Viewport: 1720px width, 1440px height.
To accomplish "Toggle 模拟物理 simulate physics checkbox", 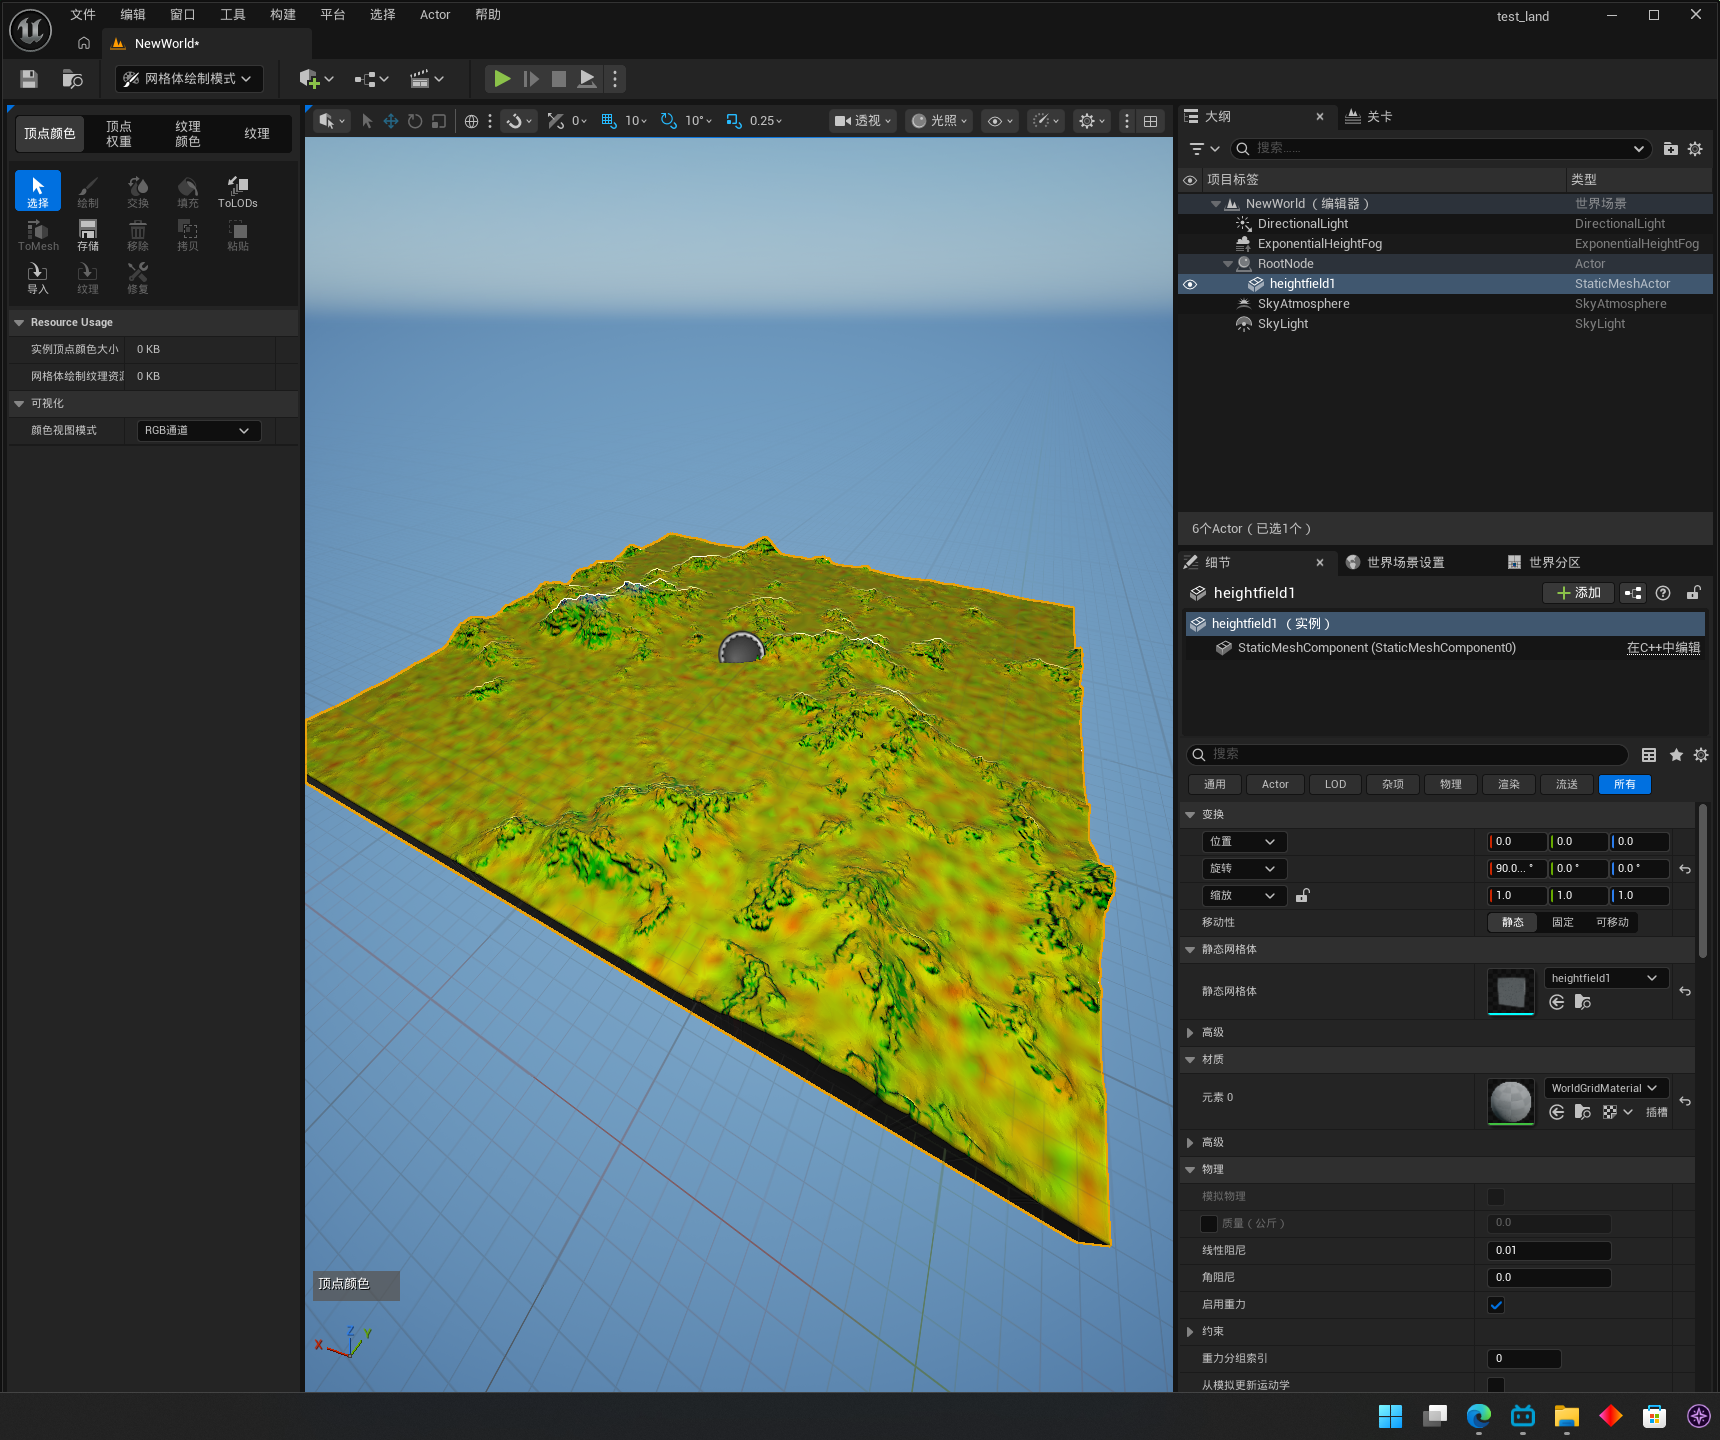I will pos(1496,1196).
